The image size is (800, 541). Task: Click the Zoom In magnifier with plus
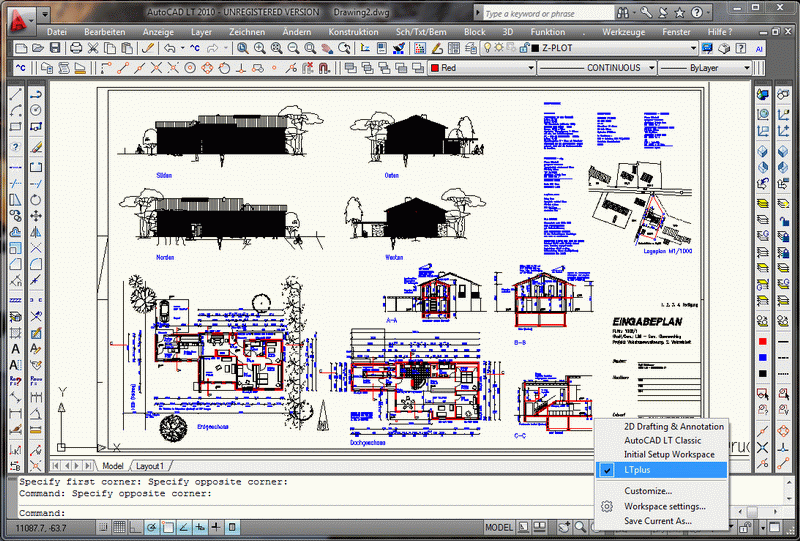point(260,48)
